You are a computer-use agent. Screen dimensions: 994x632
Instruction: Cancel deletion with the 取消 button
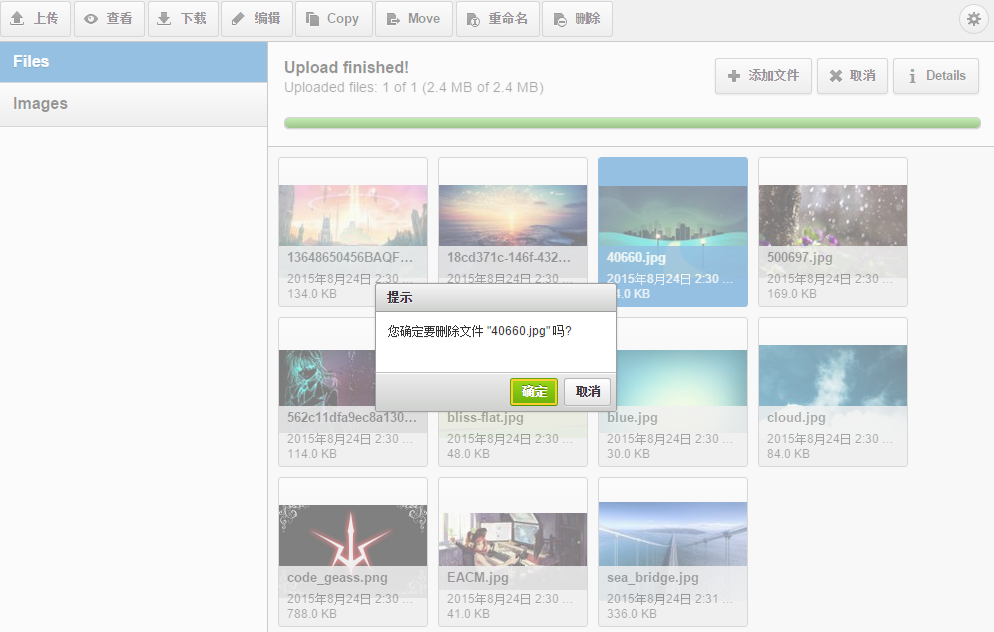click(587, 392)
